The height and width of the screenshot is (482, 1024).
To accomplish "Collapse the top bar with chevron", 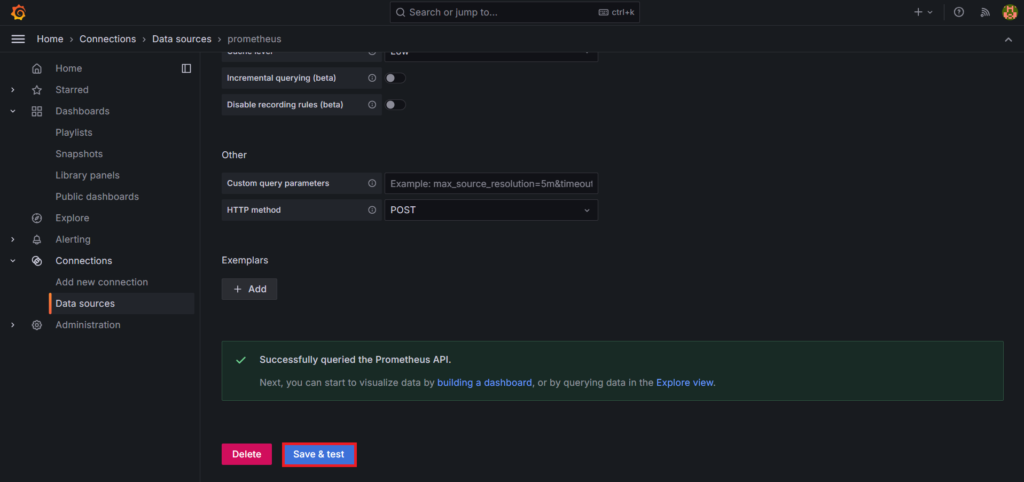I will [1008, 39].
